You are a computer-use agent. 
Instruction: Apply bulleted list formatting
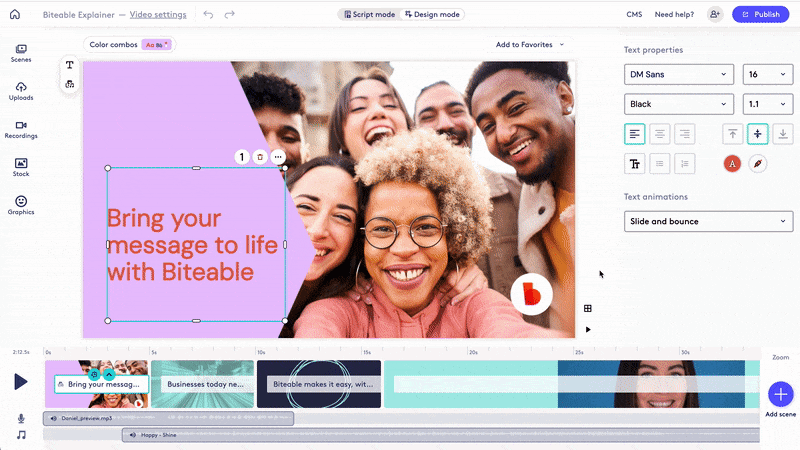coord(660,164)
